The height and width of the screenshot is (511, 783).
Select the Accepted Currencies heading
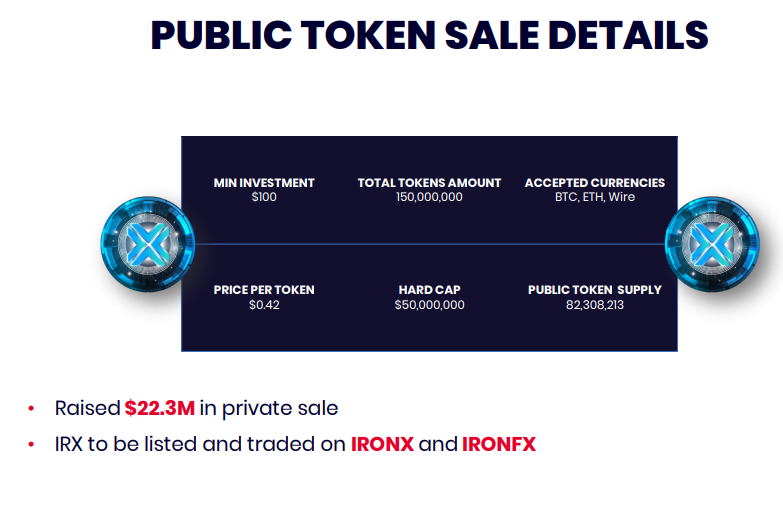click(595, 183)
